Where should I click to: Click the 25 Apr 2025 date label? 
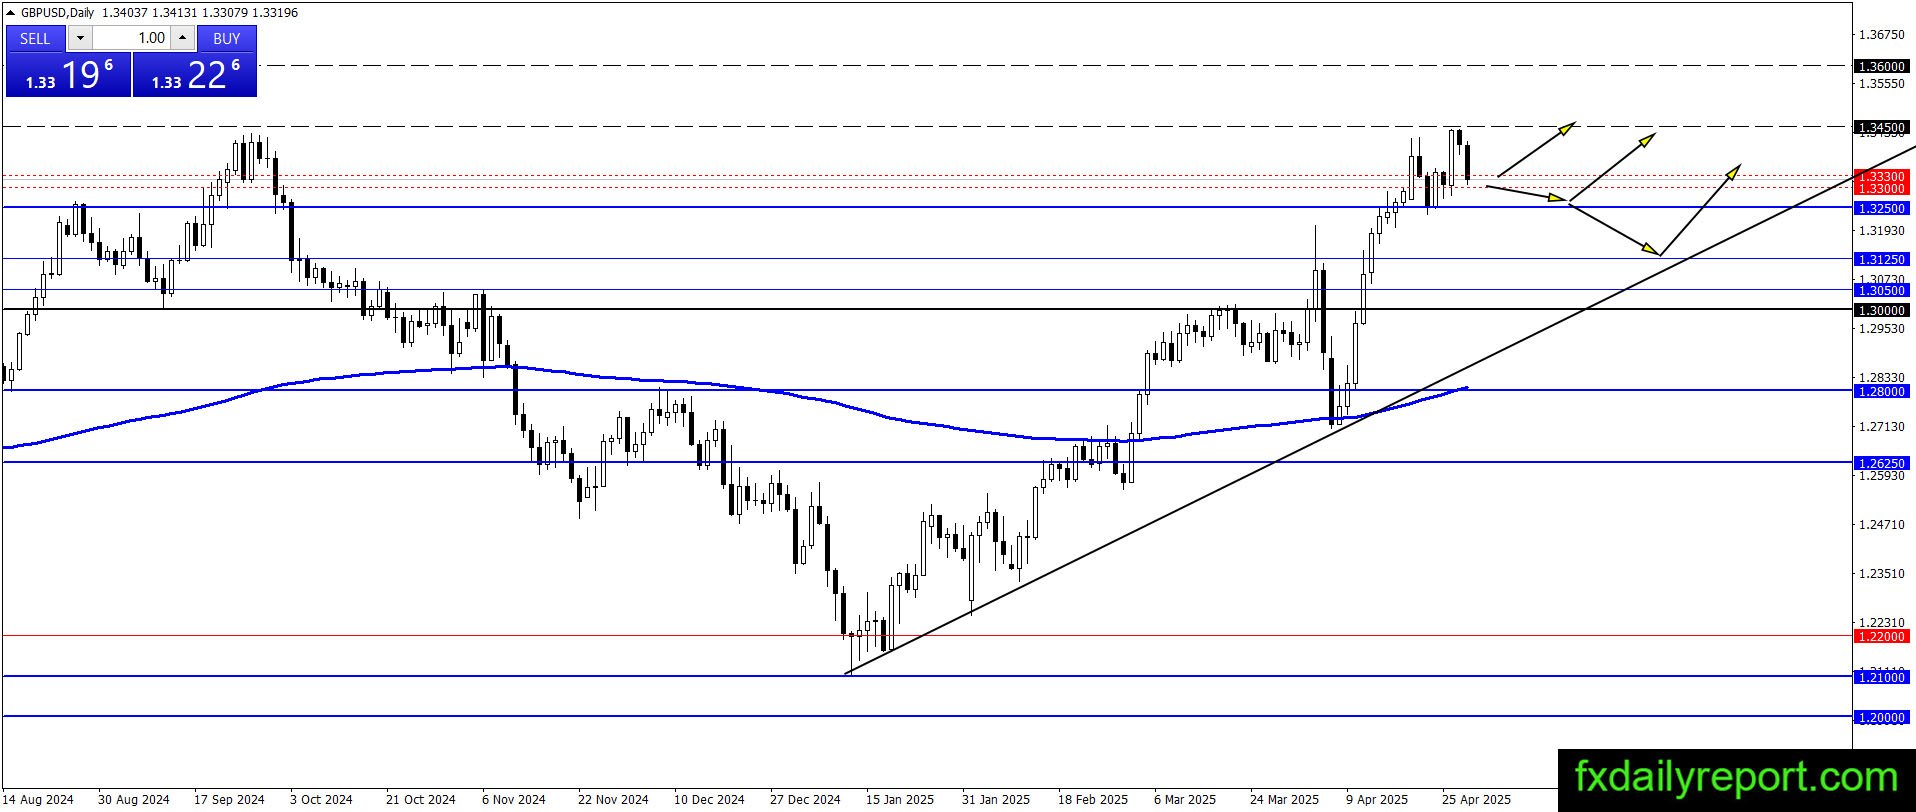1476,799
